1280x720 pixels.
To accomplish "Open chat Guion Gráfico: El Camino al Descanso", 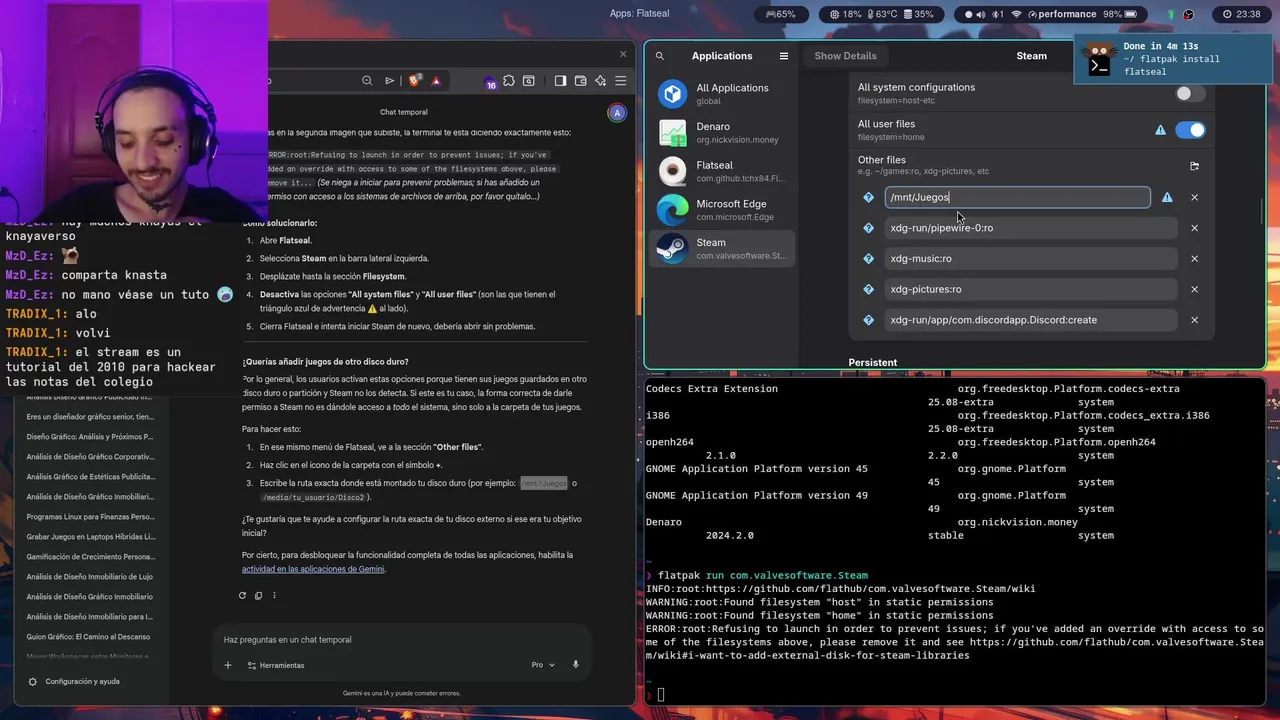I will pyautogui.click(x=89, y=637).
